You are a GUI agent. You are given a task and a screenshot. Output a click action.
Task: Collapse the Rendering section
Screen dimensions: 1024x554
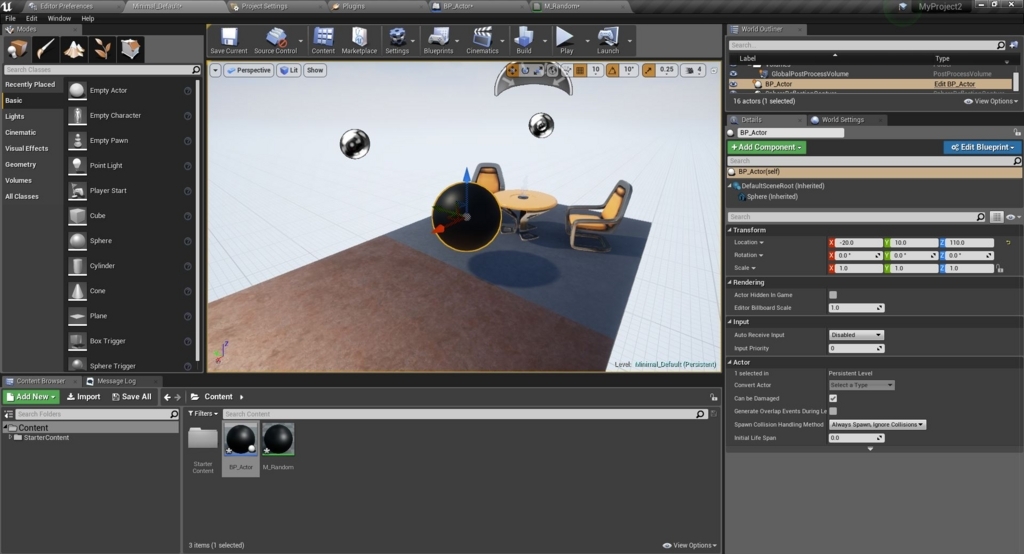(730, 282)
